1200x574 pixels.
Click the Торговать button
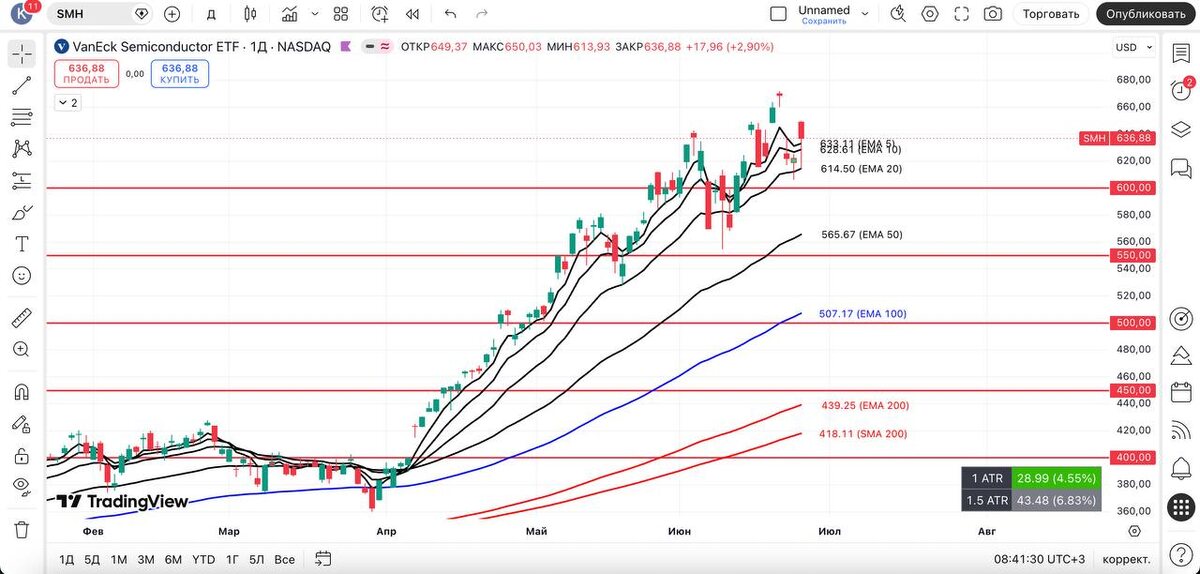tap(1051, 14)
